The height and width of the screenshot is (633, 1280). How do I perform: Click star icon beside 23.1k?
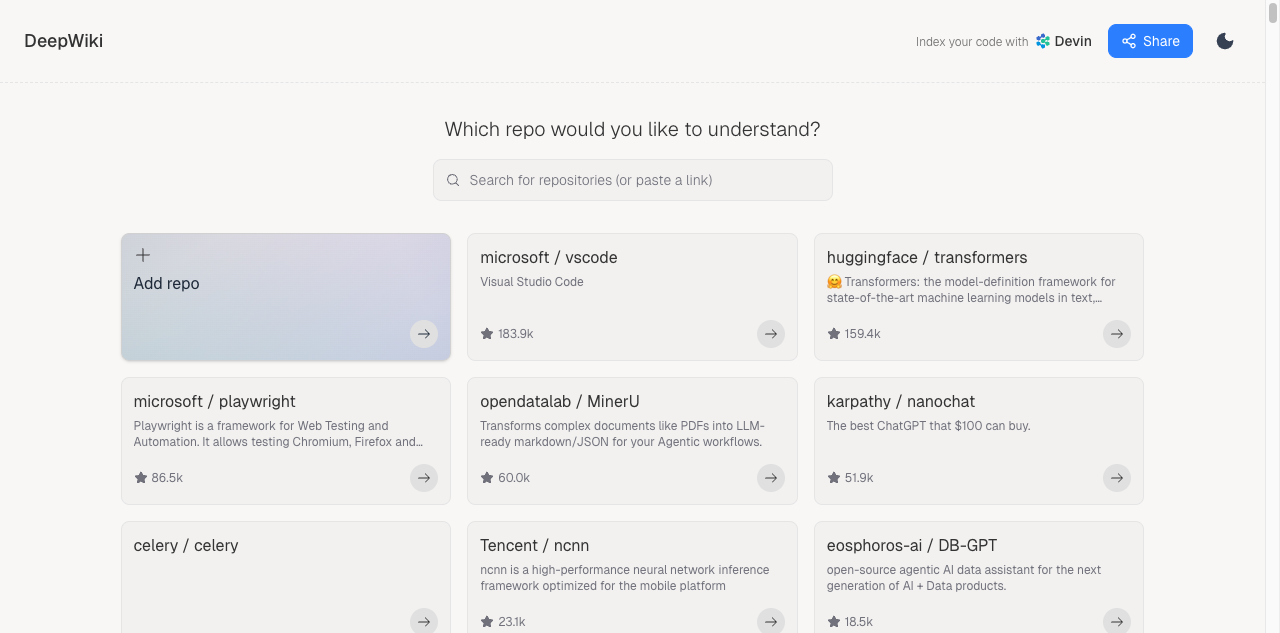pos(487,622)
